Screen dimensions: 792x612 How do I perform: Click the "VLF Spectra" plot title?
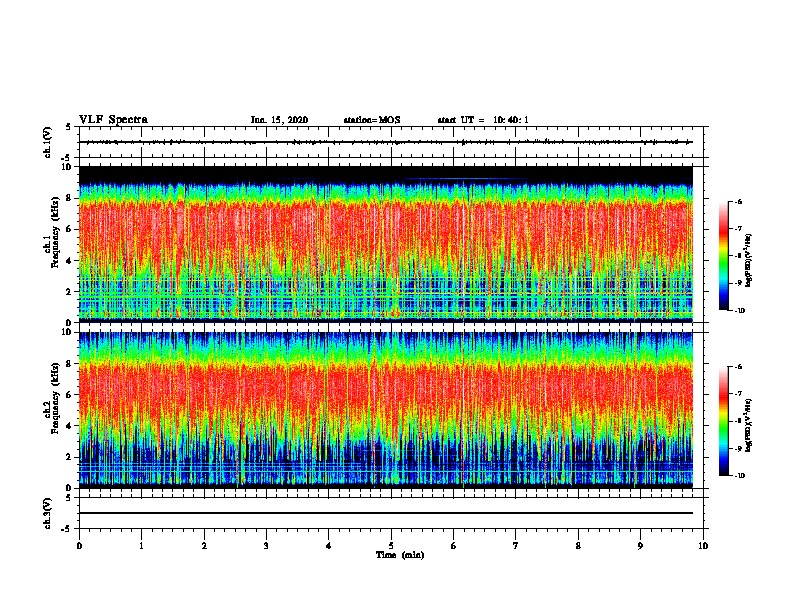coord(113,120)
